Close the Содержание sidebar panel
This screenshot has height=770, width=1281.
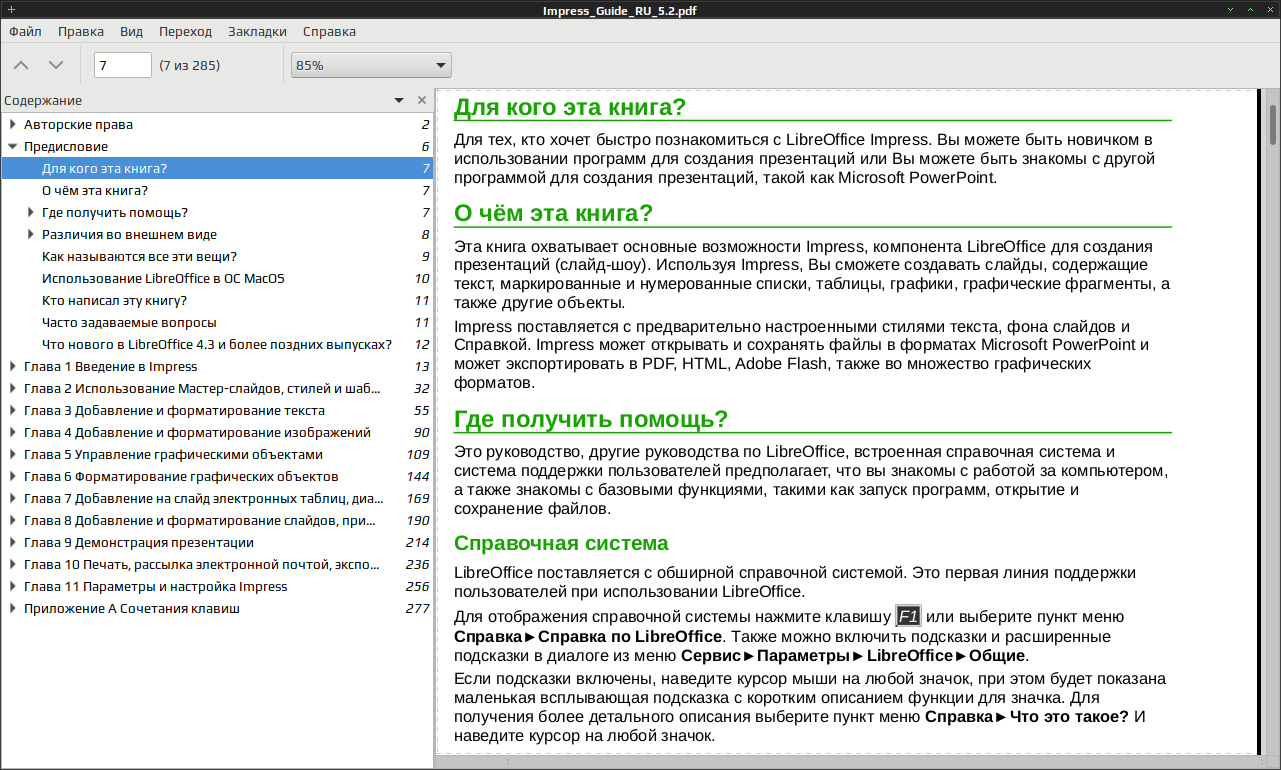pyautogui.click(x=422, y=100)
